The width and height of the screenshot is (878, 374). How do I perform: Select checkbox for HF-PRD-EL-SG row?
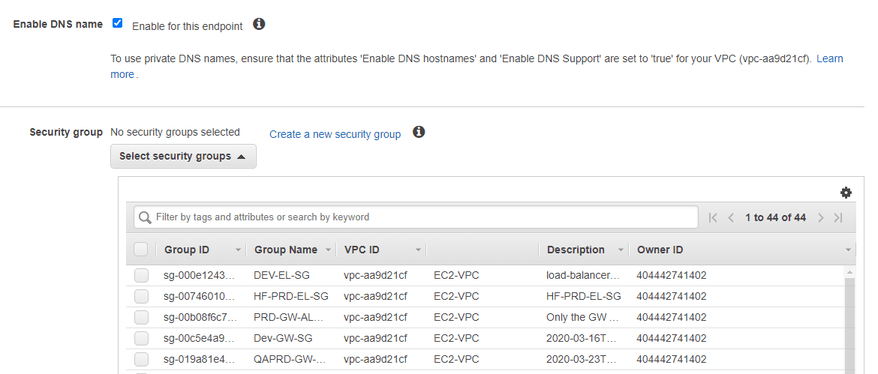[142, 296]
